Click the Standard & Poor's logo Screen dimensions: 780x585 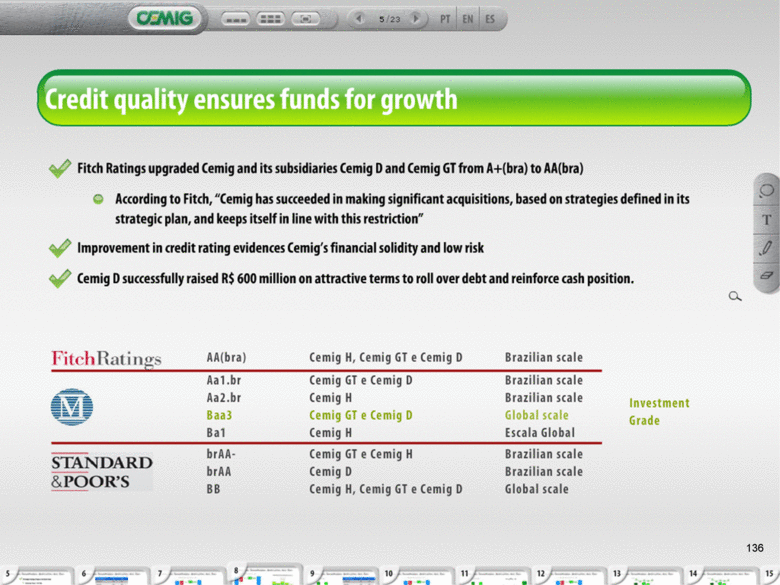pos(102,472)
